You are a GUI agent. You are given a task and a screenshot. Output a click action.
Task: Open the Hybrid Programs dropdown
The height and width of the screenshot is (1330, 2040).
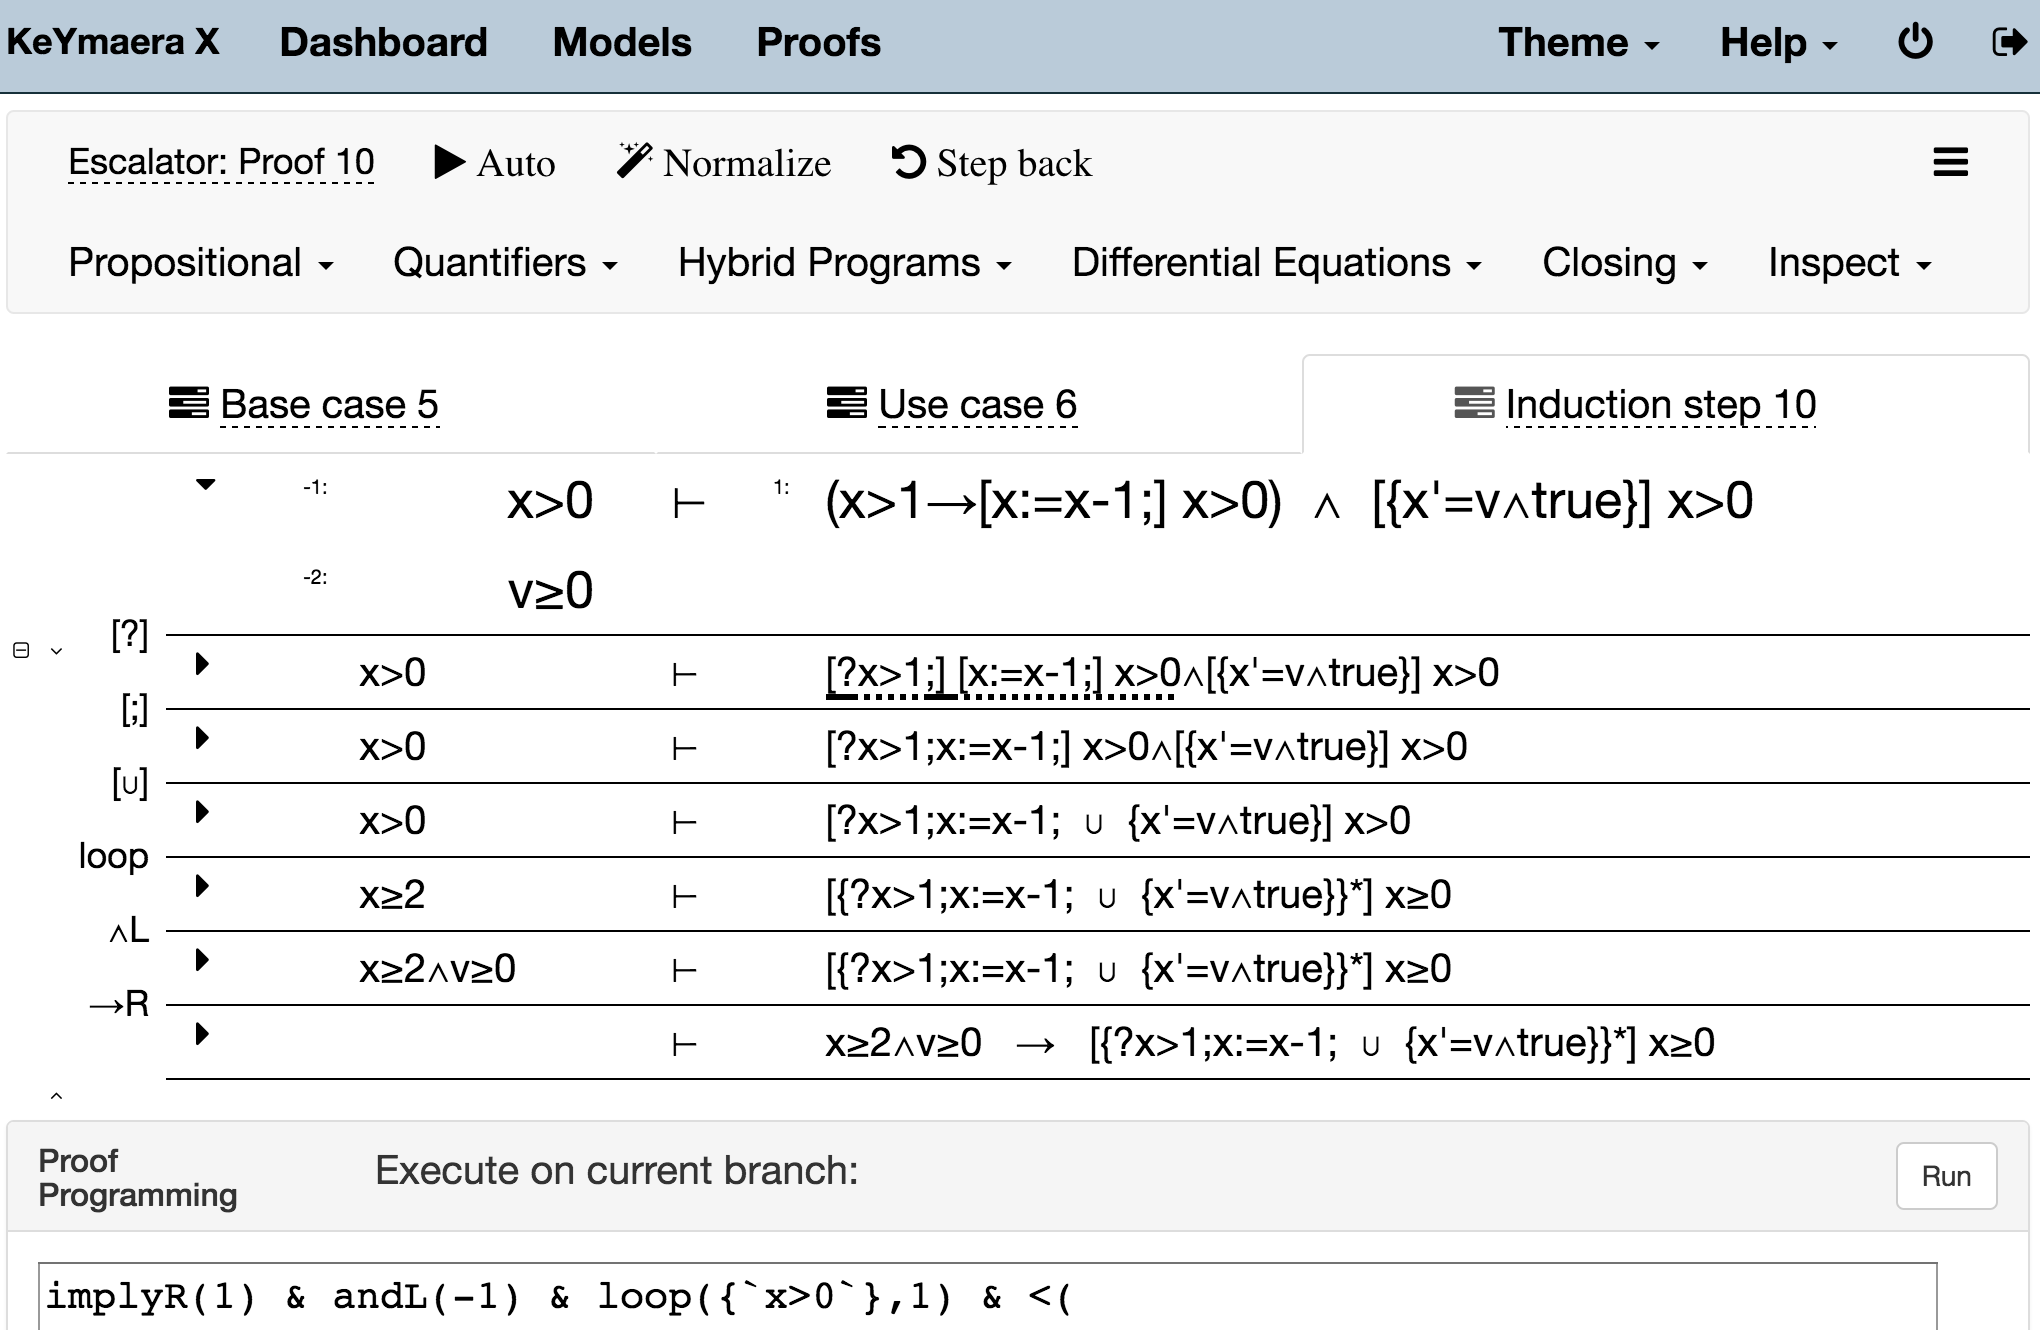844,263
